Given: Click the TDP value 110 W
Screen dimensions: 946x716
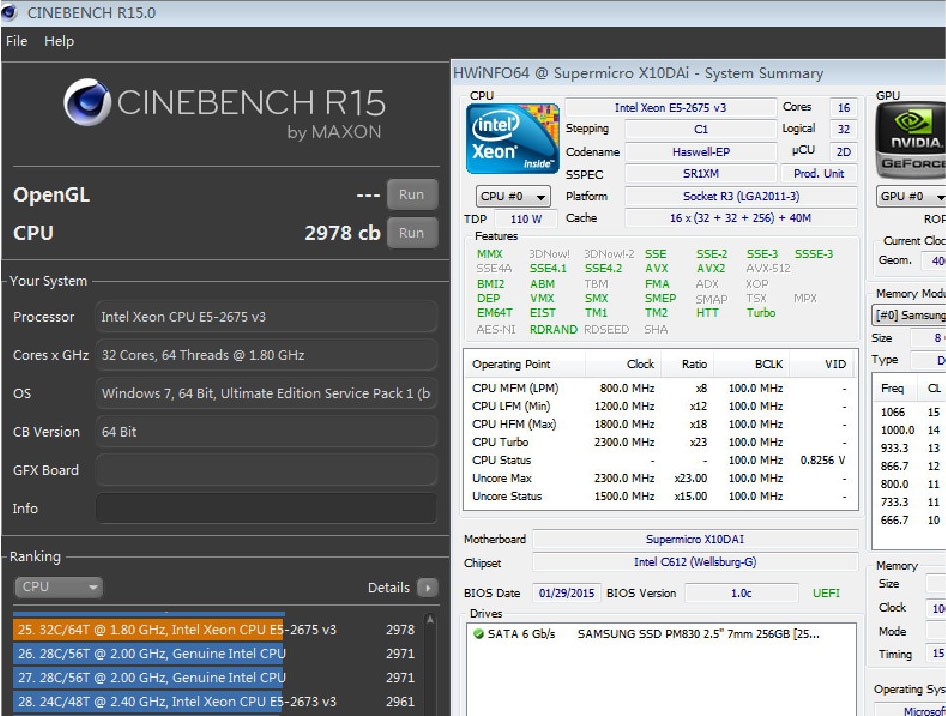Looking at the screenshot, I should (x=526, y=219).
